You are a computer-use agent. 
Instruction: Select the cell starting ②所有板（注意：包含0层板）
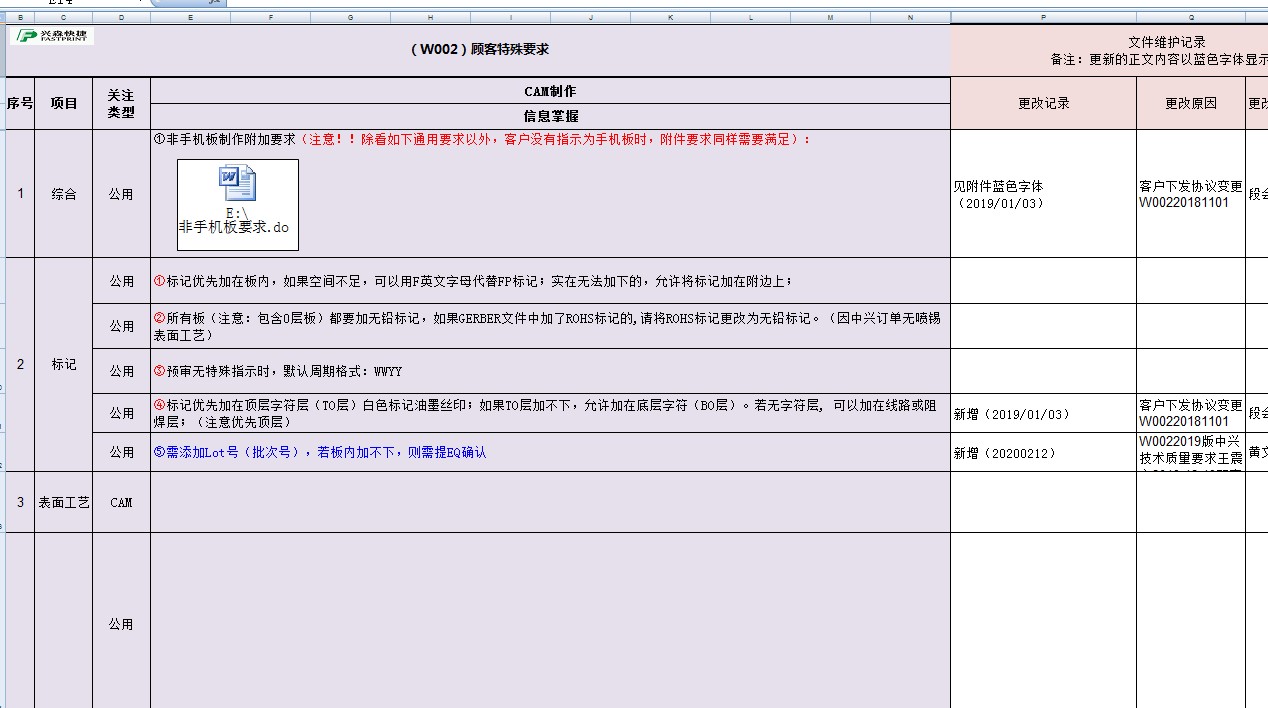550,326
